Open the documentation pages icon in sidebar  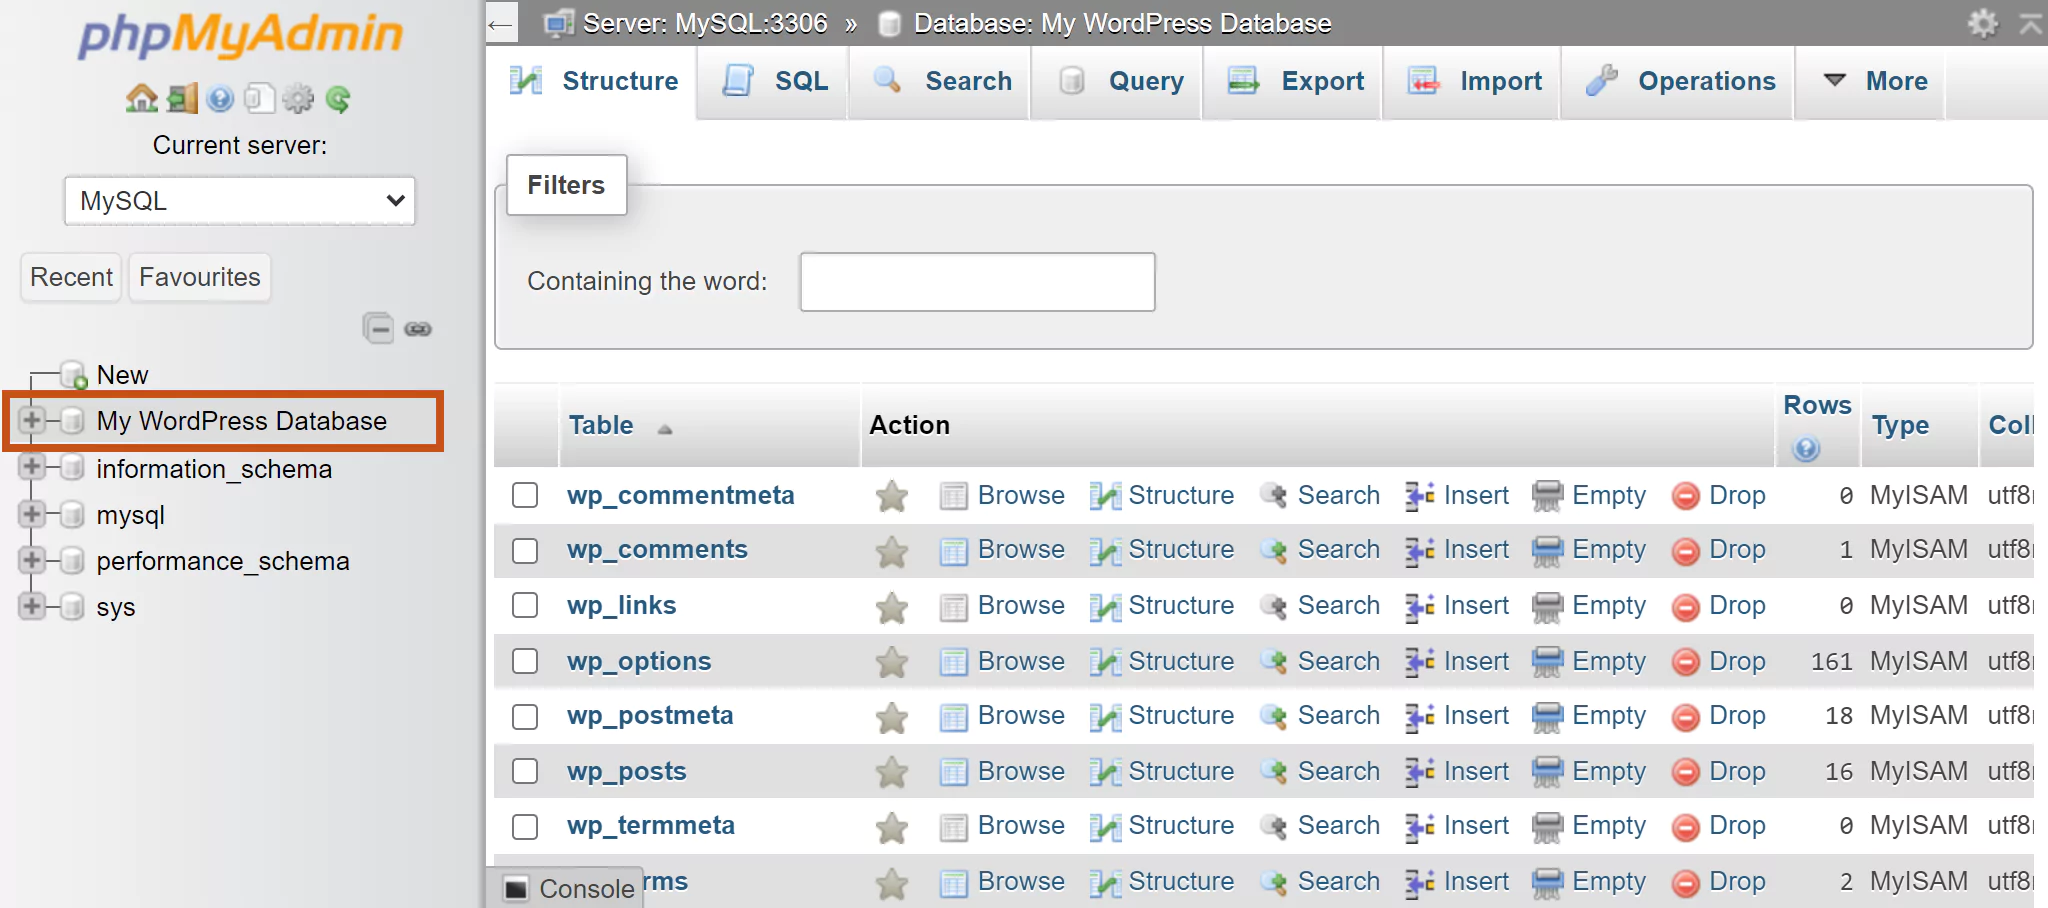point(258,98)
